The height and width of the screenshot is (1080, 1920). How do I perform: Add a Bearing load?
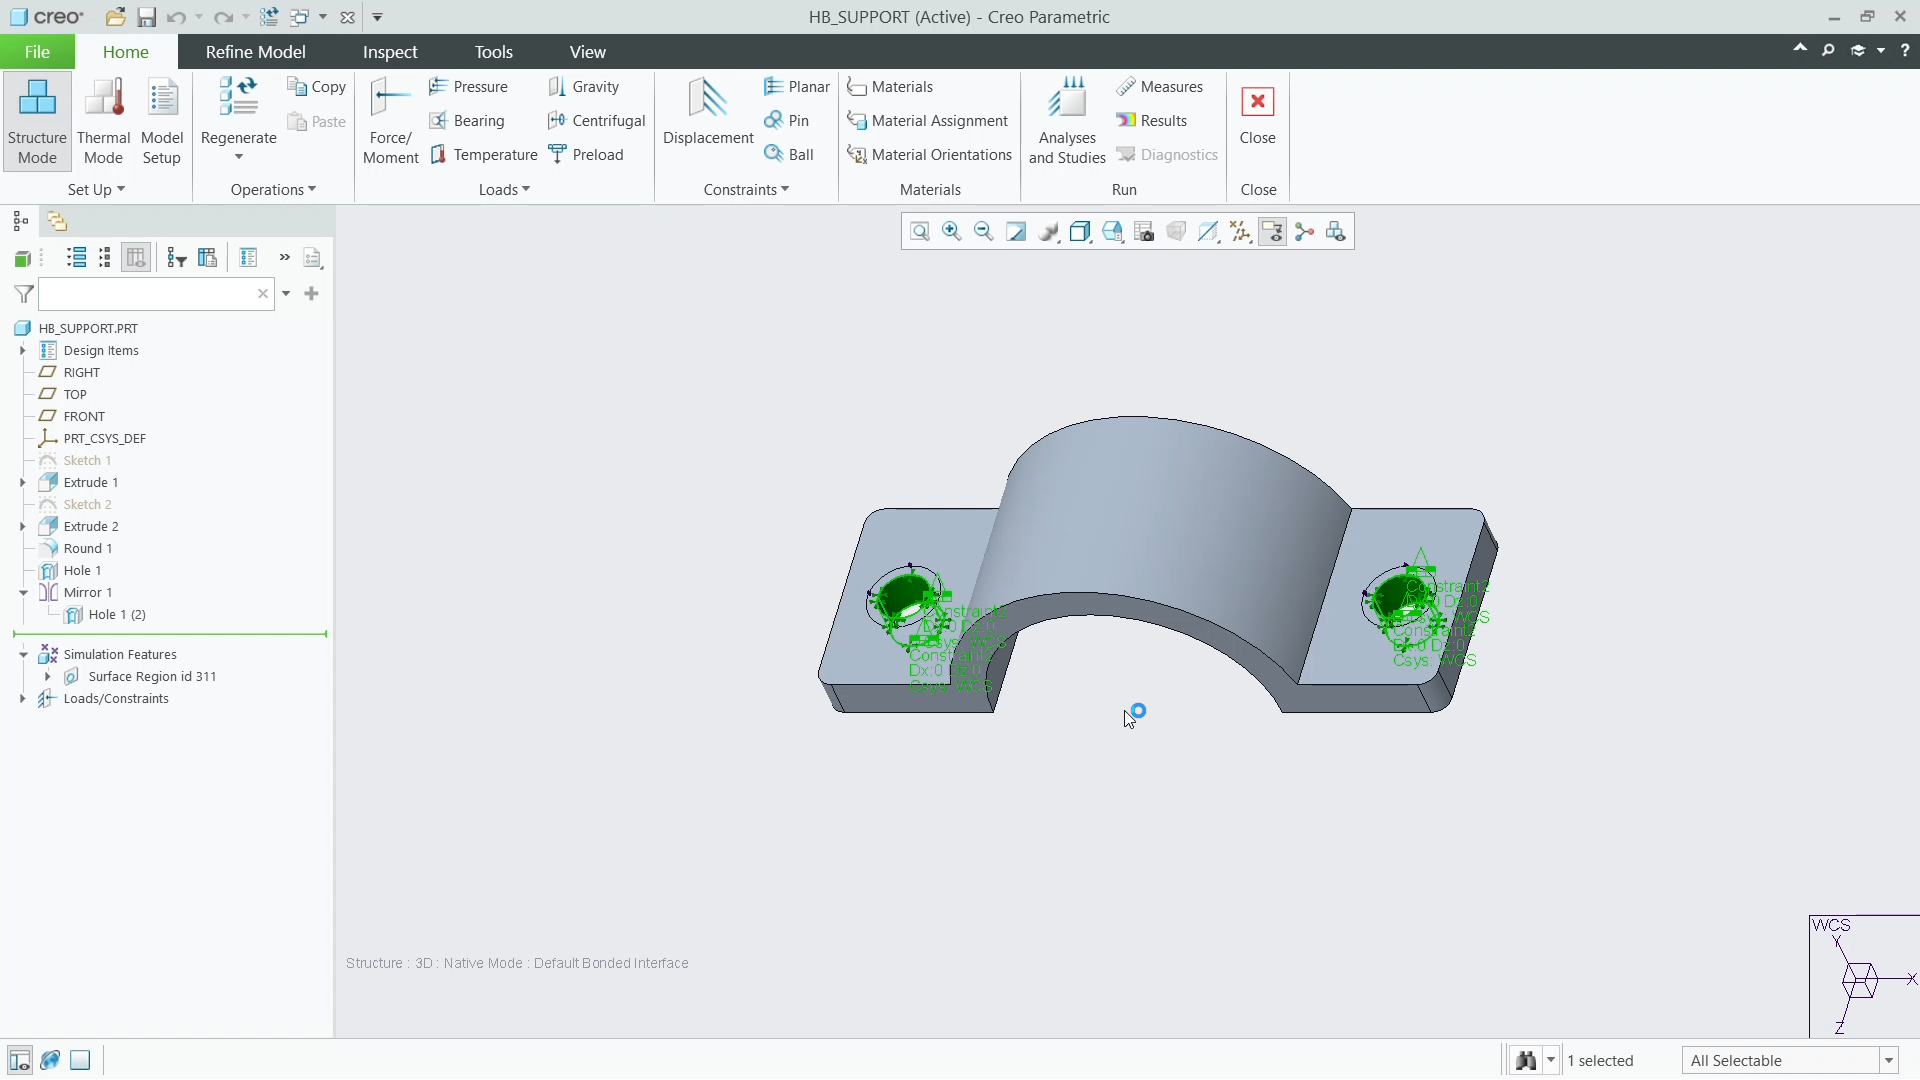point(466,121)
